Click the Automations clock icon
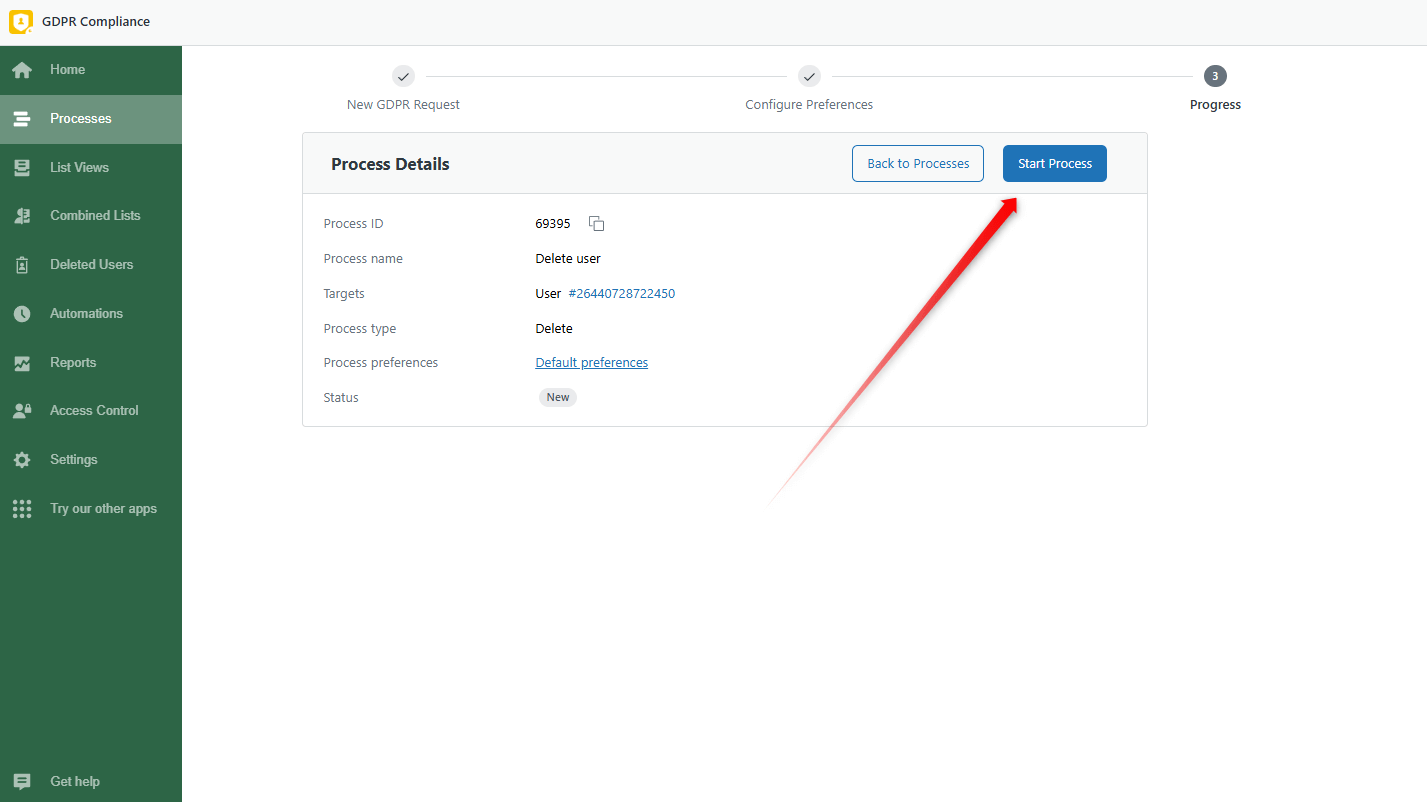1427x802 pixels. (22, 314)
